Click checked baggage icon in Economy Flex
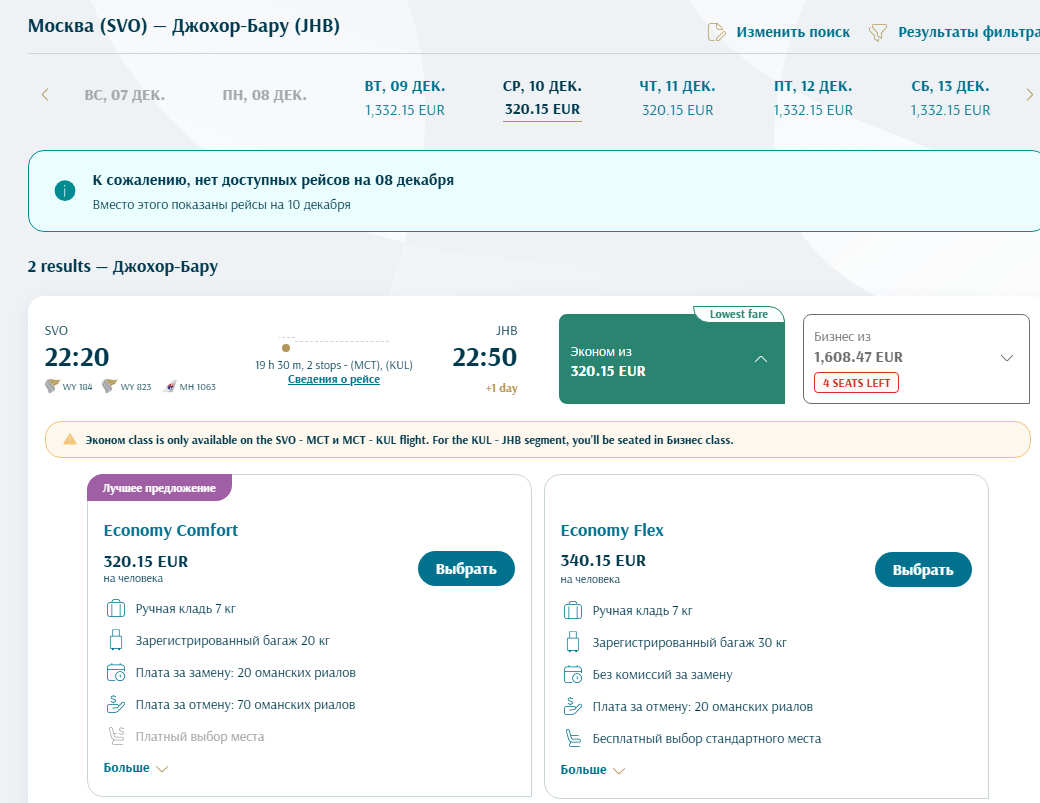 572,642
